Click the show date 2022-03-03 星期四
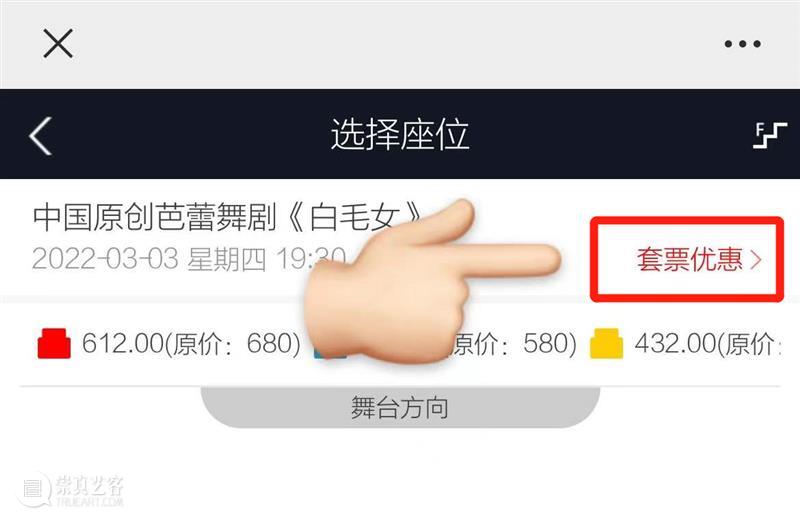Viewport: 800px width, 521px height. point(149,259)
